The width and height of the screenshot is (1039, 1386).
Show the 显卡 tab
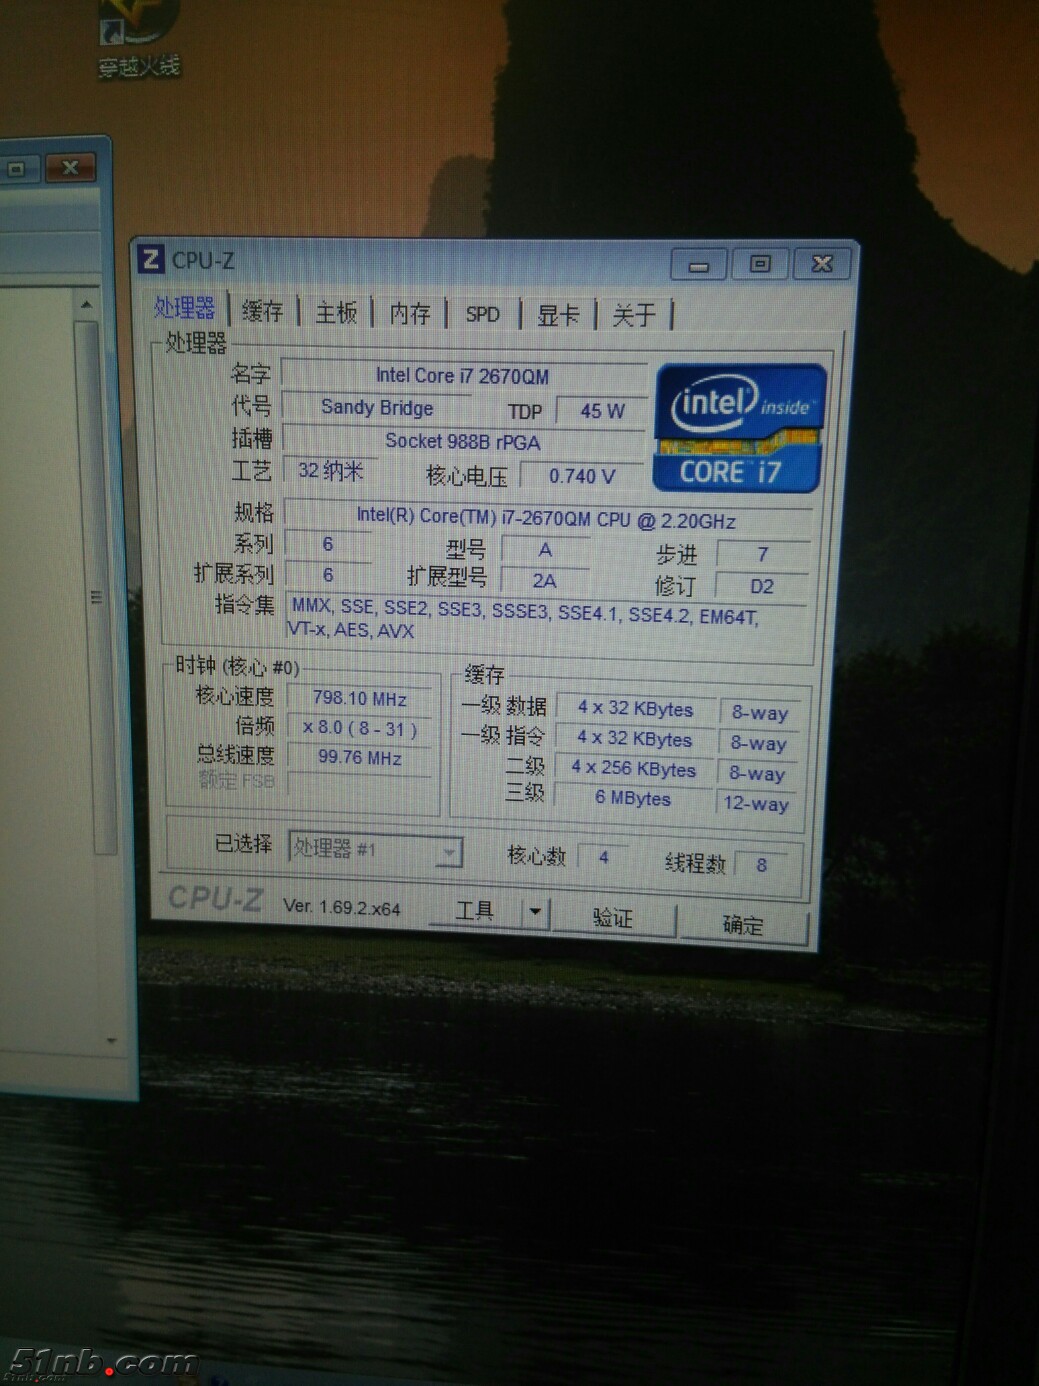[558, 316]
